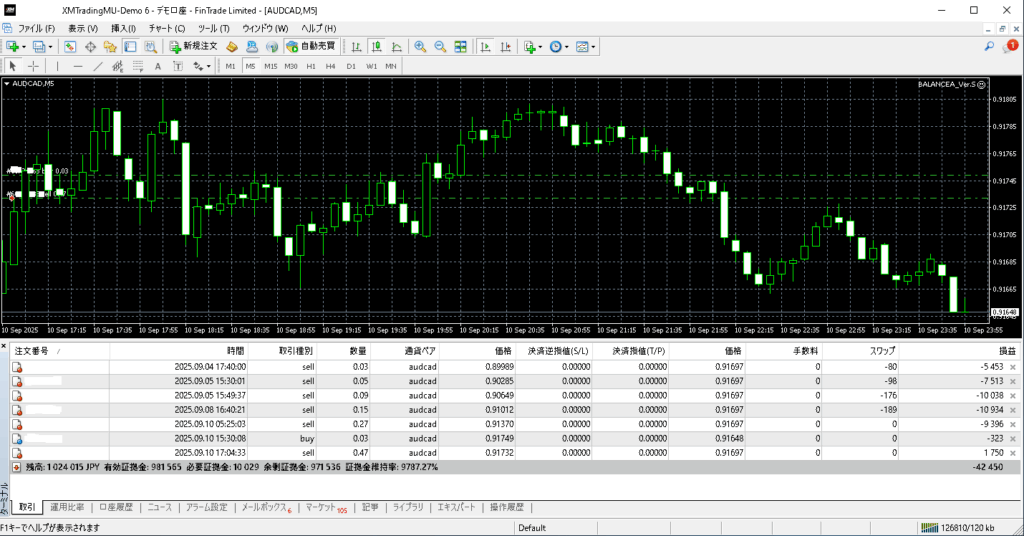Screen dimensions: 1024x536
Task: Select the horizontal line drawing tool
Action: (77, 66)
